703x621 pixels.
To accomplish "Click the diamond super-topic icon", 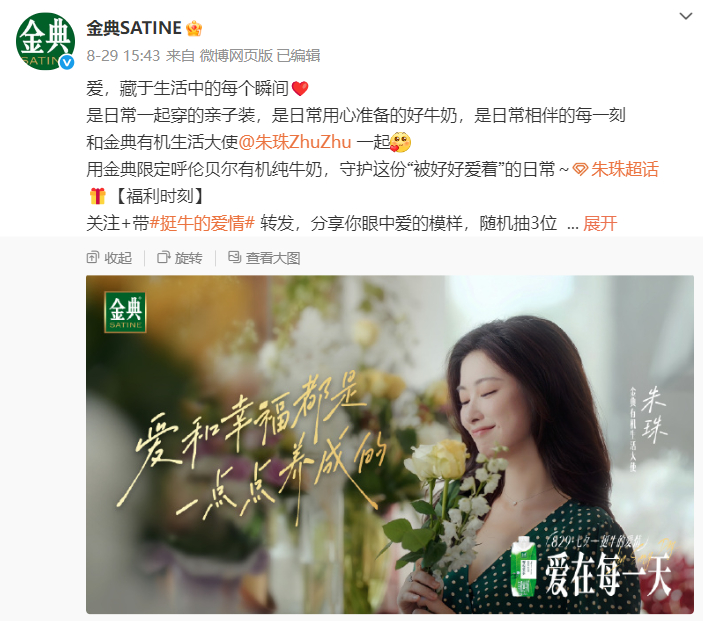I will tap(581, 169).
